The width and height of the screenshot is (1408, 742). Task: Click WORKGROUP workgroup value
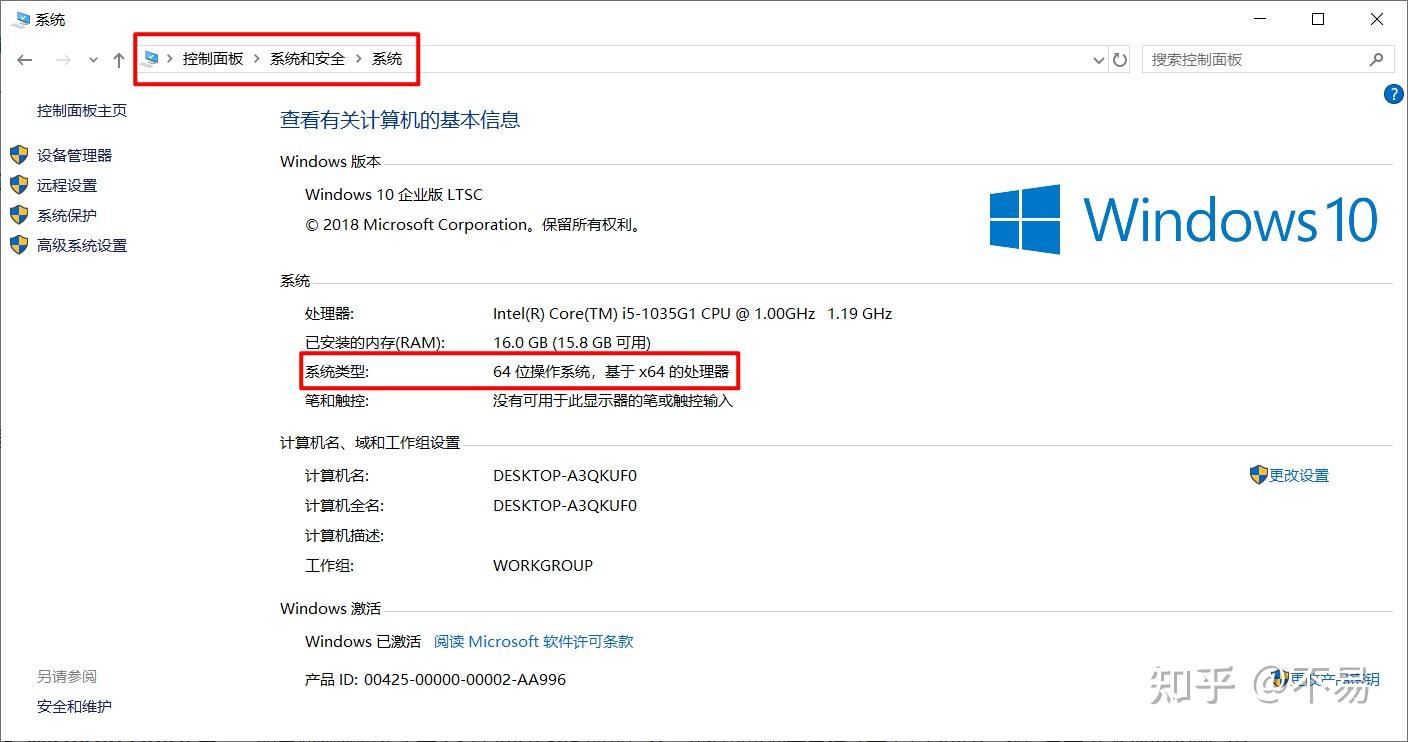[x=543, y=566]
